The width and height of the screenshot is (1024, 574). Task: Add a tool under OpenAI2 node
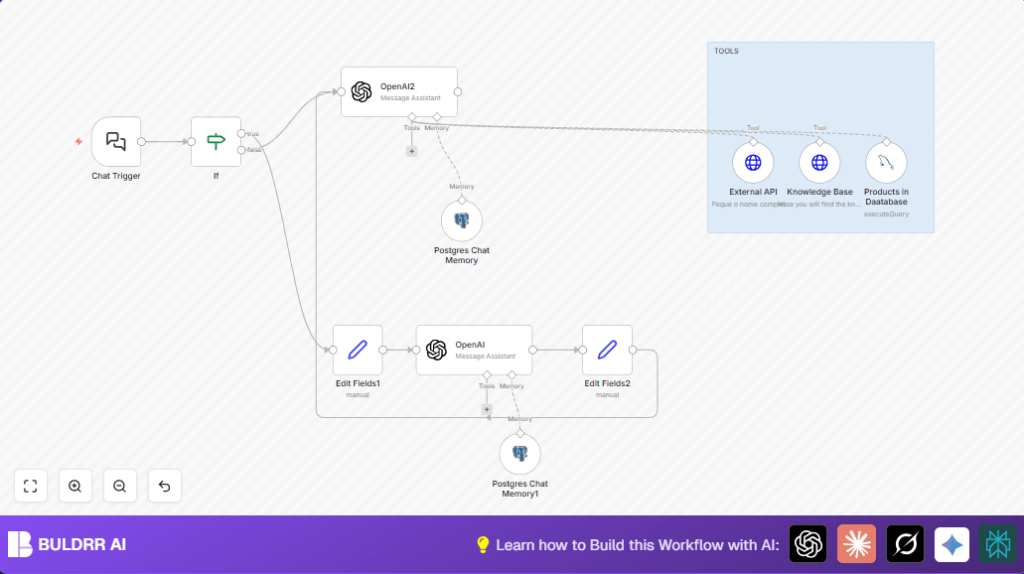pyautogui.click(x=411, y=151)
